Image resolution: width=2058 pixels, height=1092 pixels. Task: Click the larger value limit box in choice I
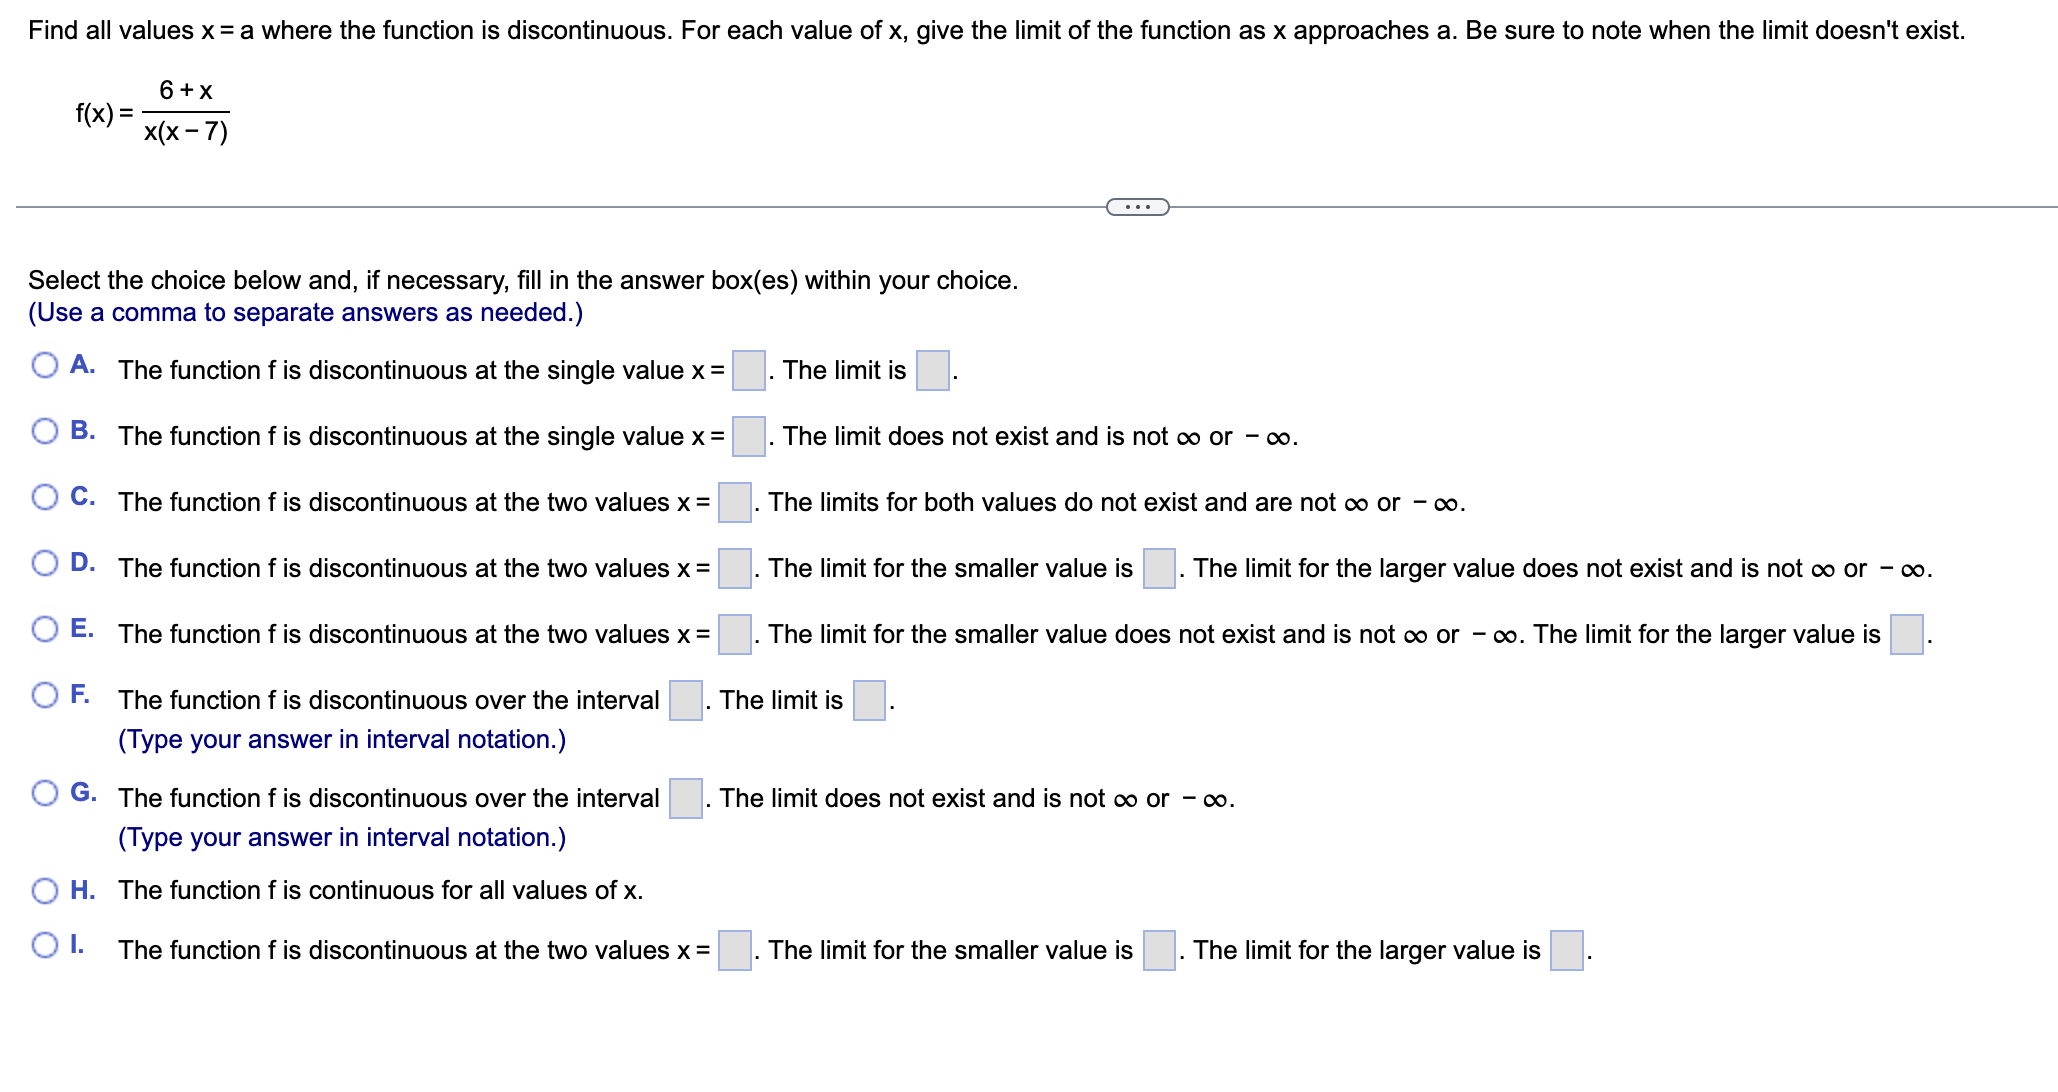tap(1565, 948)
